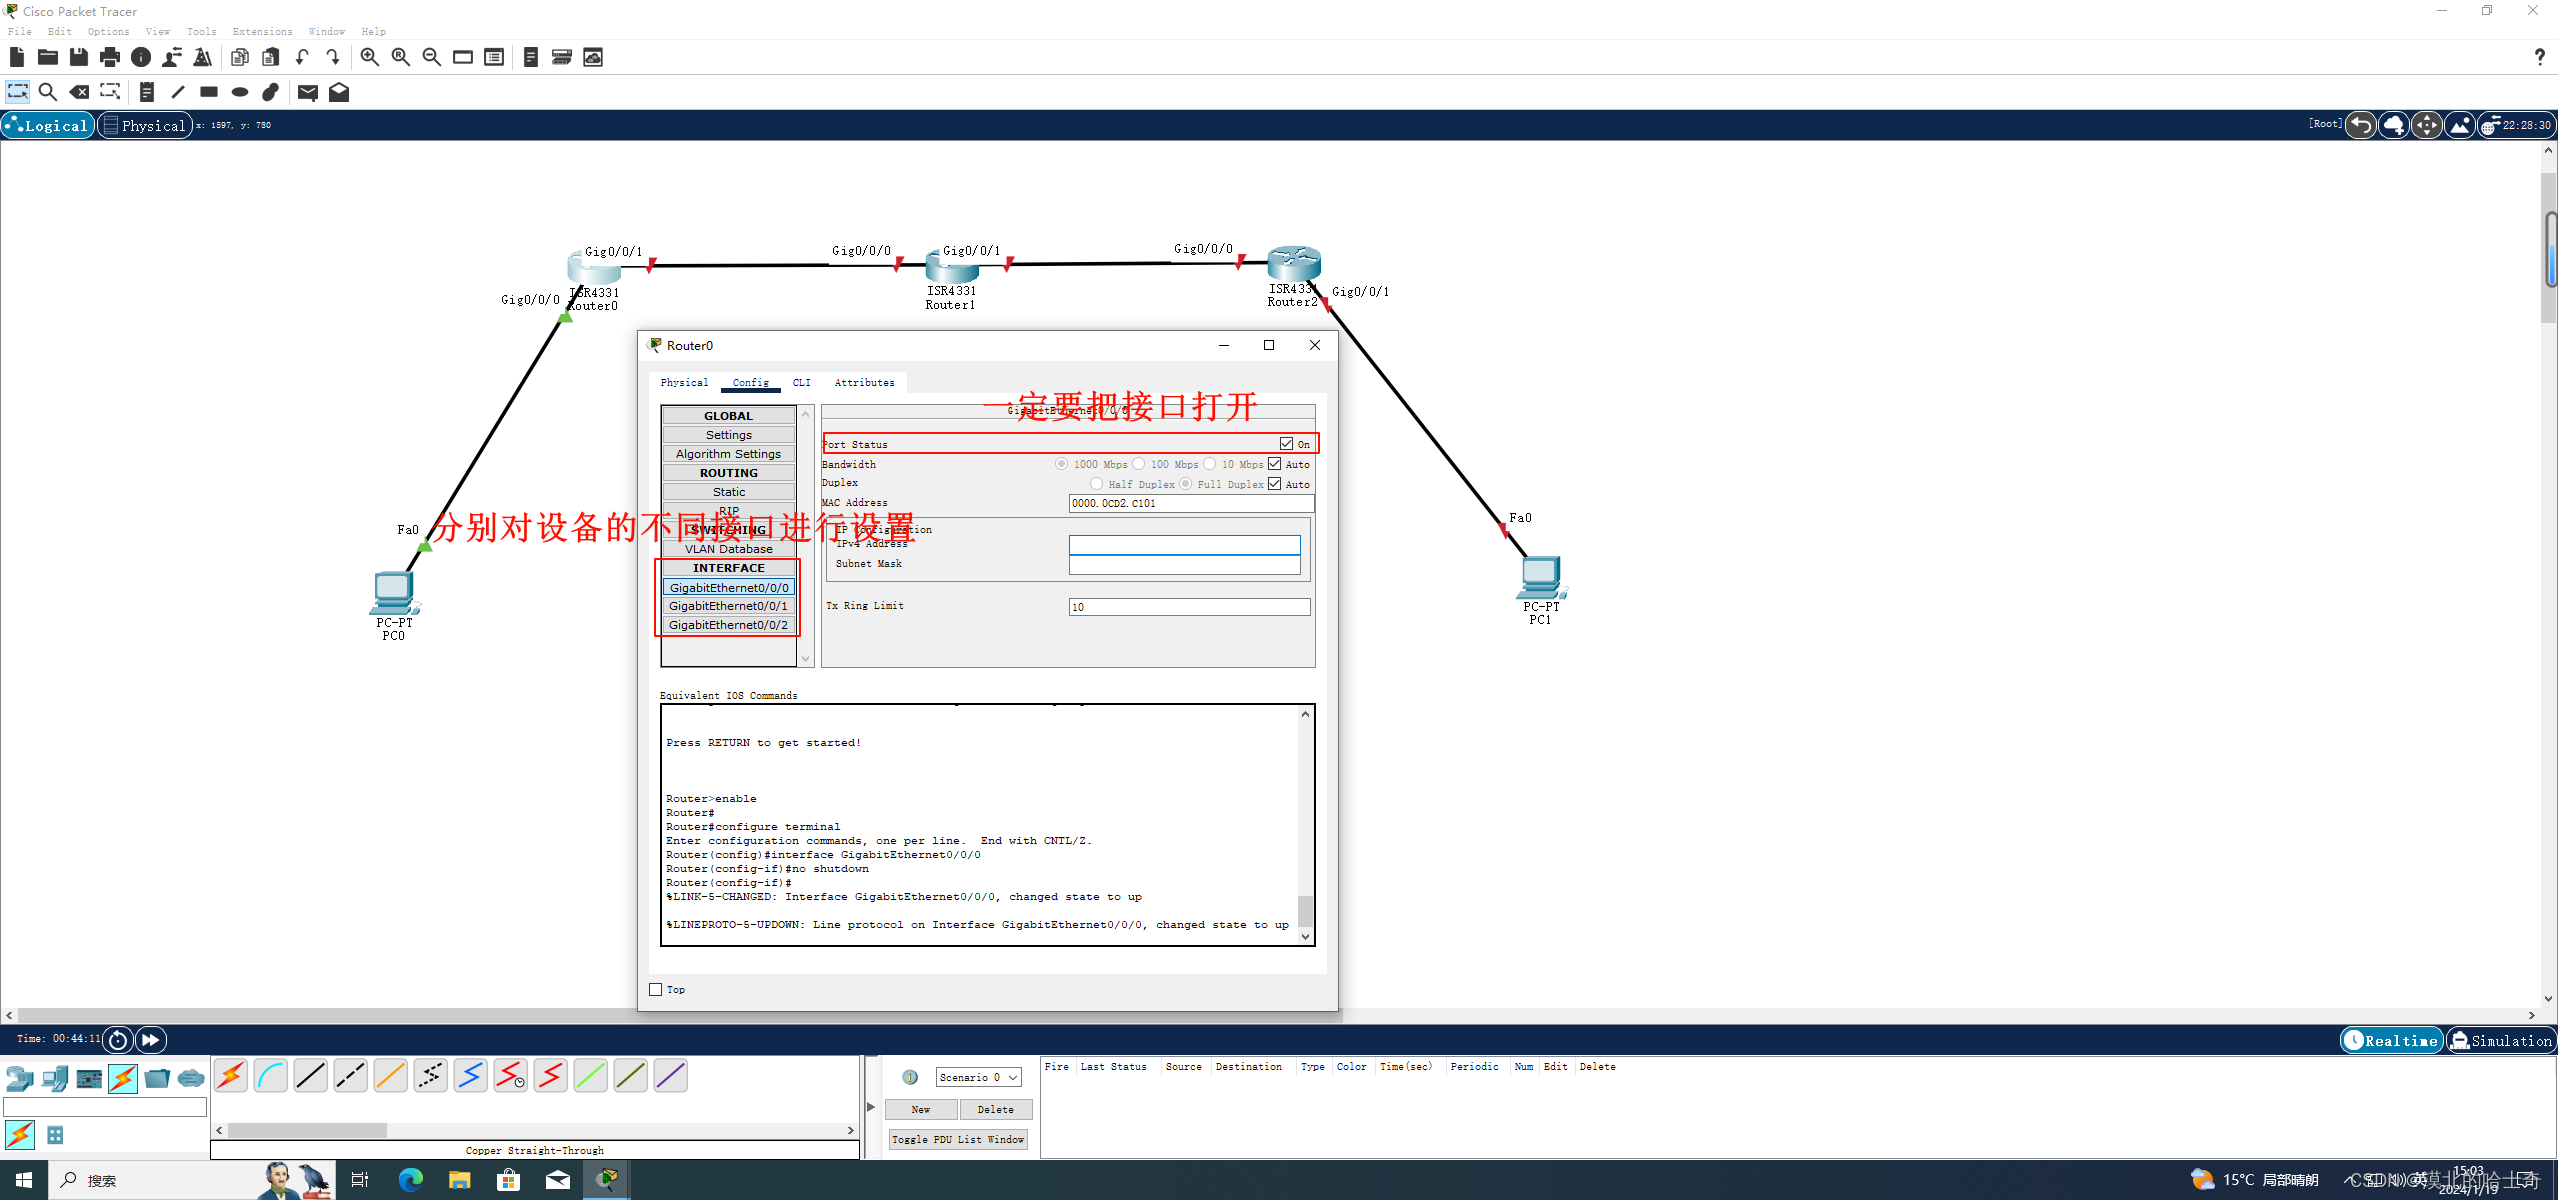Zoom out of the workspace
Screen dimensions: 2558x1200
pos(432,57)
